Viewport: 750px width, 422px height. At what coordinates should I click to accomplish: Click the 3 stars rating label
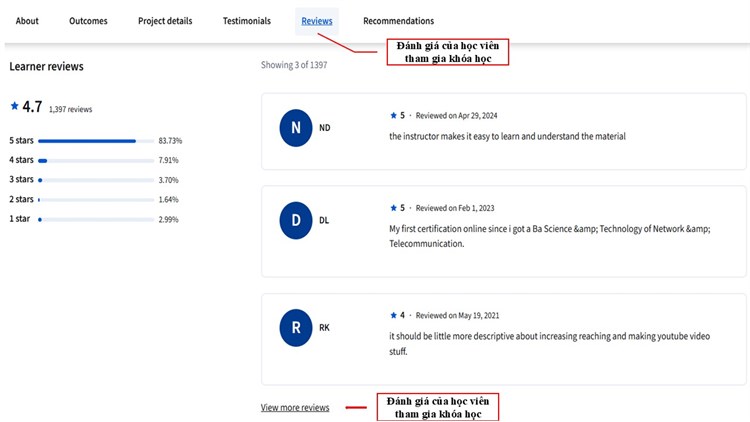pos(21,180)
